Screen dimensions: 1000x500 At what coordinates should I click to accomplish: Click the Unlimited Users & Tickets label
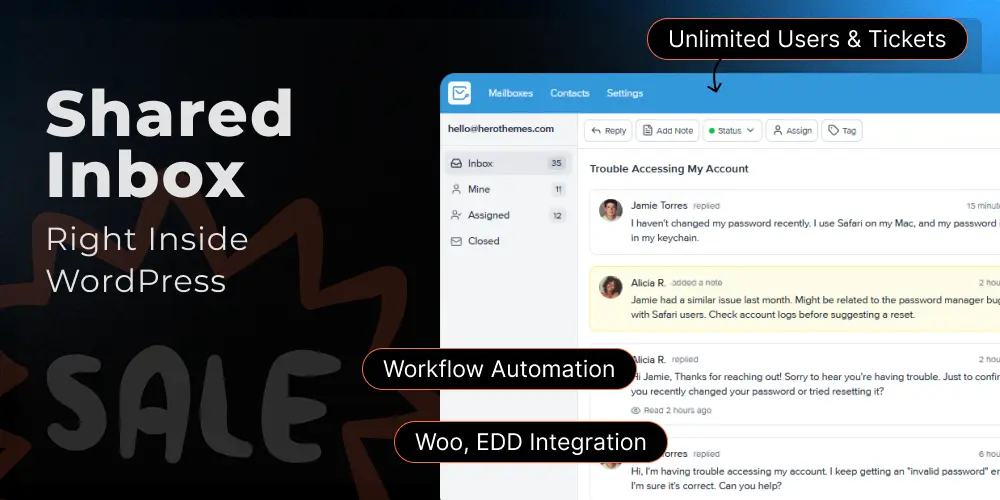click(x=807, y=40)
